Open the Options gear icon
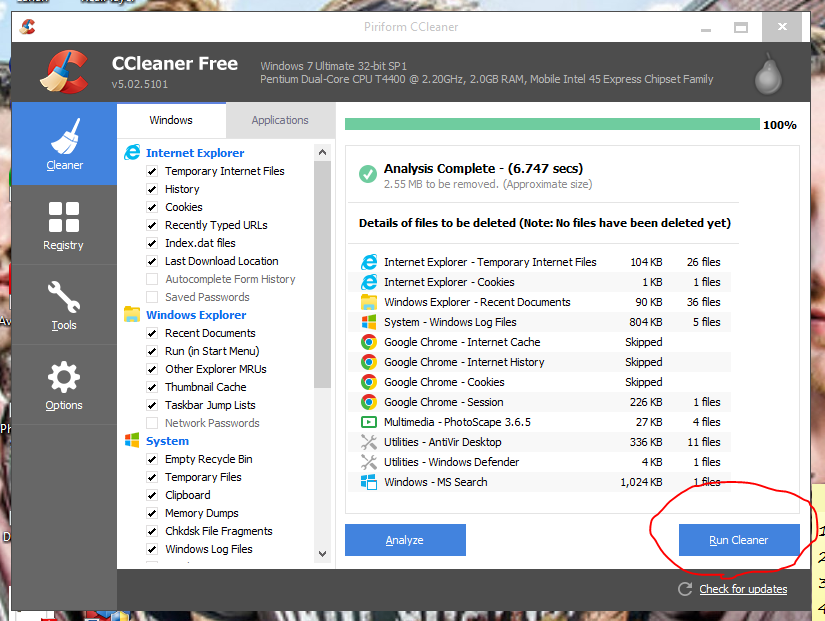The image size is (825, 621). (x=64, y=377)
